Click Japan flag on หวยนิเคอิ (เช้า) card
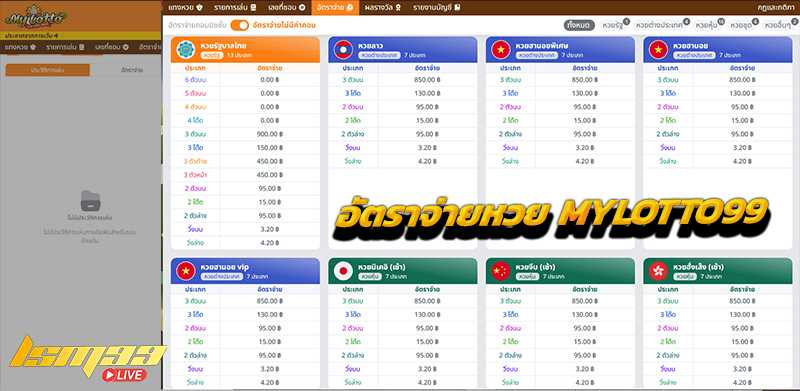Image resolution: width=800 pixels, height=391 pixels. pyautogui.click(x=343, y=271)
